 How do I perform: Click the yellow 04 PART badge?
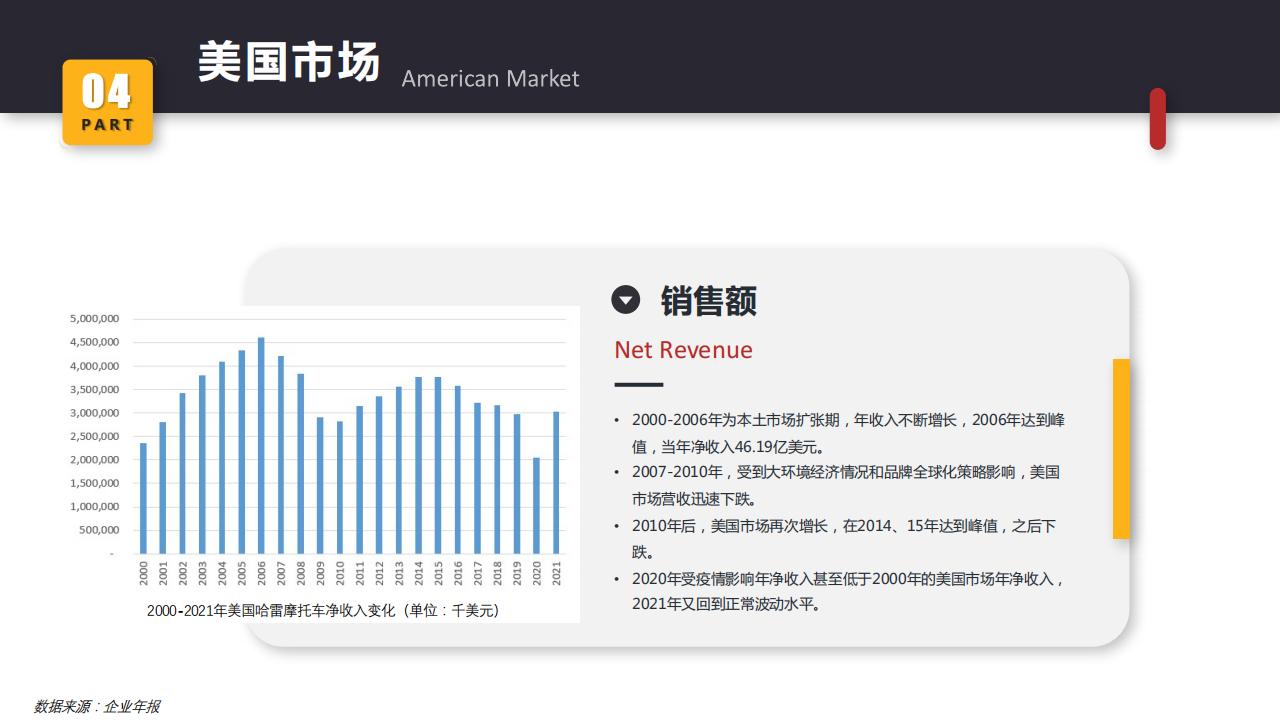(x=107, y=102)
